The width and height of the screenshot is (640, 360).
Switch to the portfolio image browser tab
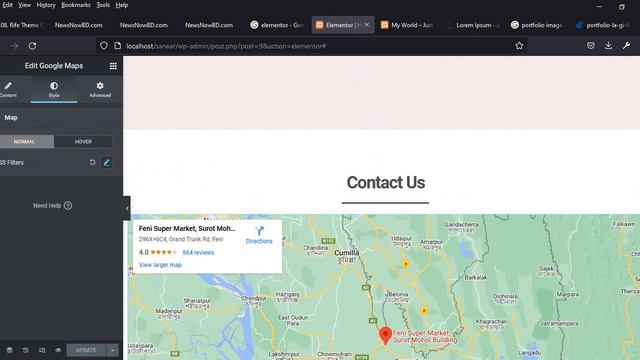point(537,25)
